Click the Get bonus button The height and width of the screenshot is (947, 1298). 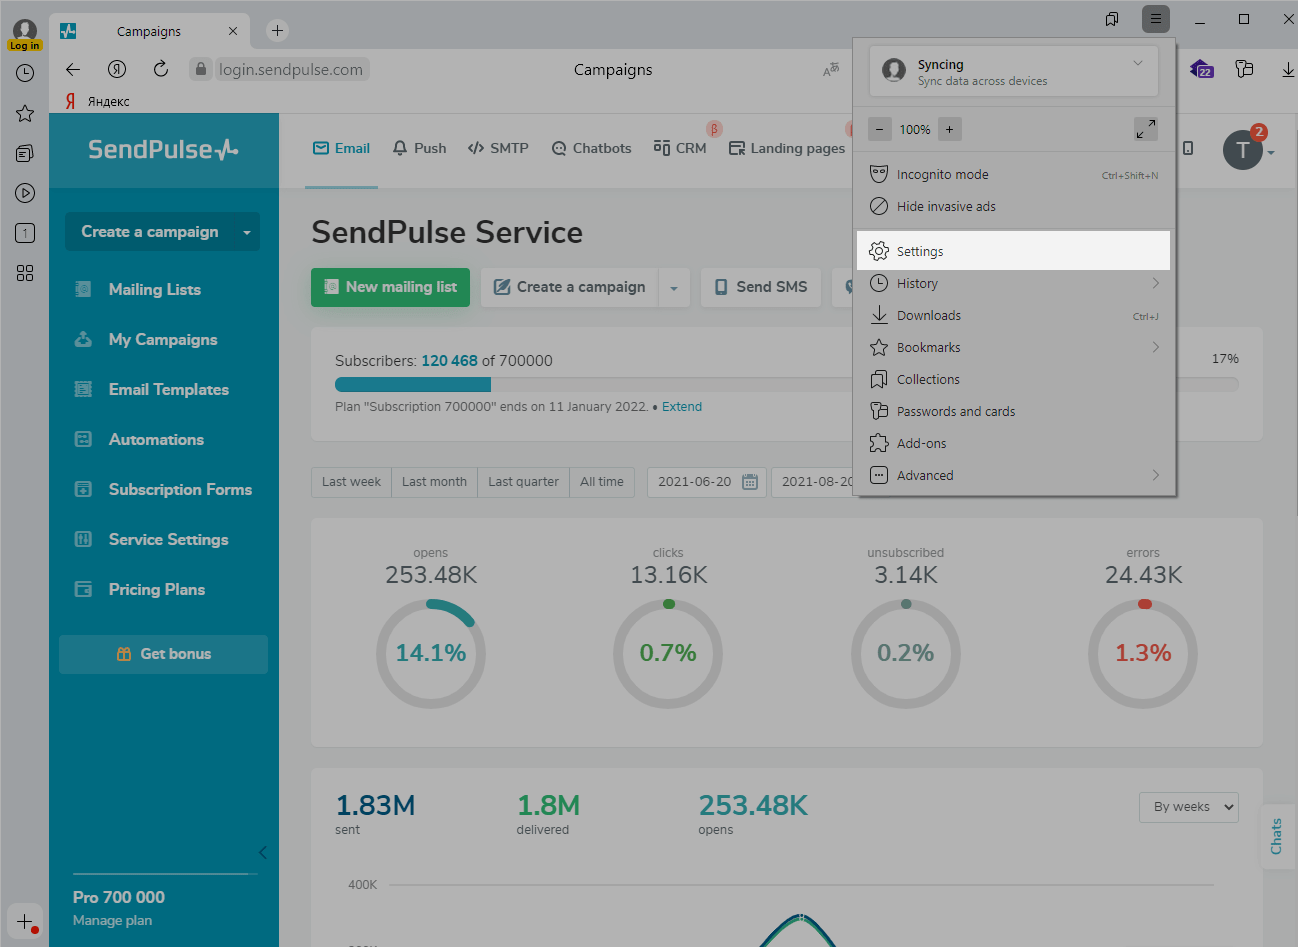point(163,654)
